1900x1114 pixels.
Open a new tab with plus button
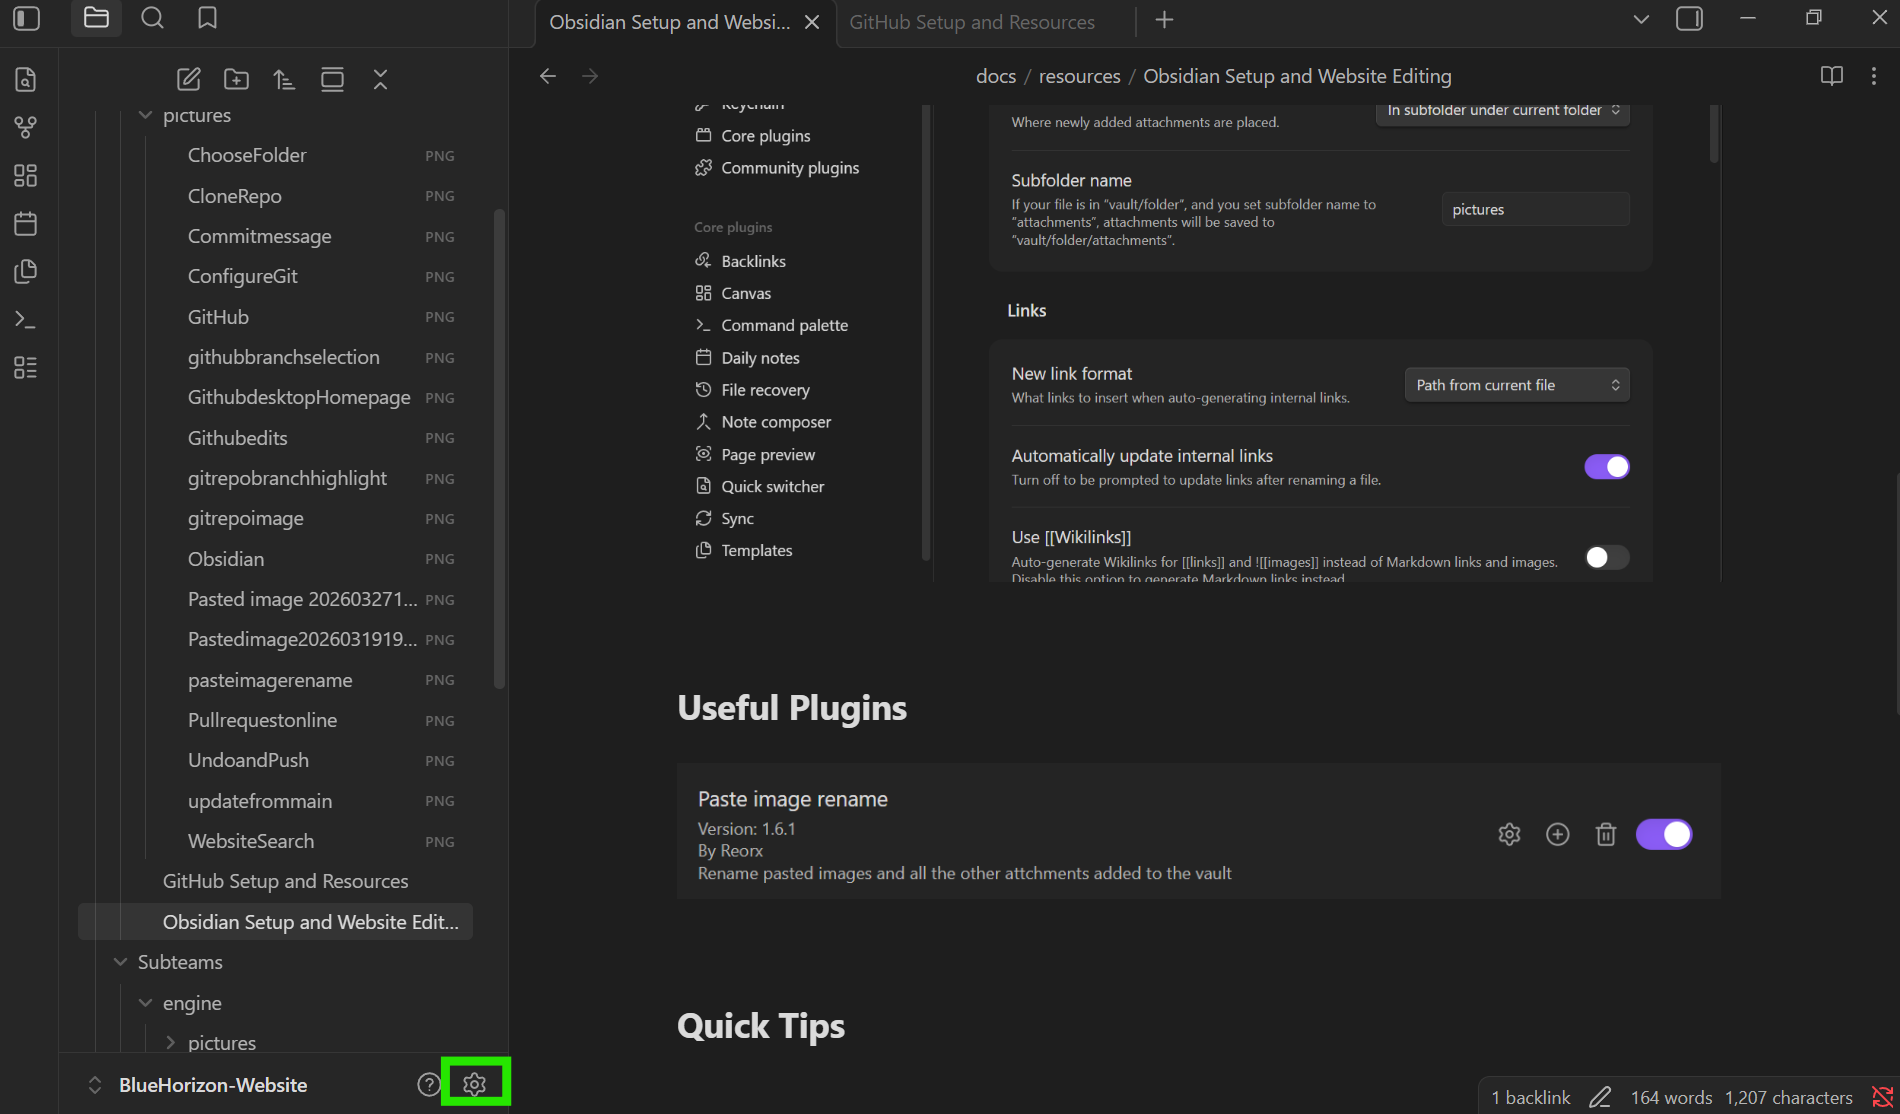click(x=1164, y=20)
